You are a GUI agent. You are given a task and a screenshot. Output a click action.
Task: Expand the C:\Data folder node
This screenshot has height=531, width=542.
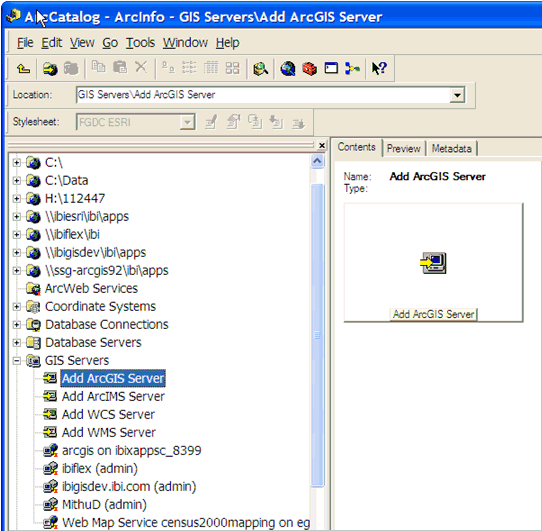point(16,180)
